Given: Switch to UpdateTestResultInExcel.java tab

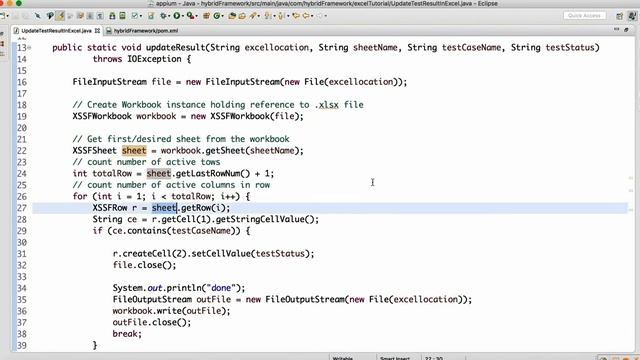Looking at the screenshot, I should pyautogui.click(x=56, y=31).
